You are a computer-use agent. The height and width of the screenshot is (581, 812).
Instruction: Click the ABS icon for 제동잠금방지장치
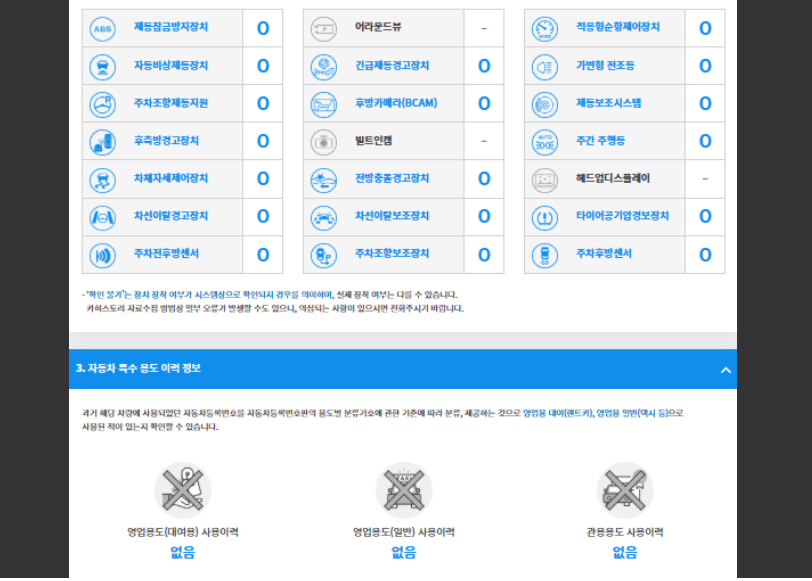[x=103, y=29]
